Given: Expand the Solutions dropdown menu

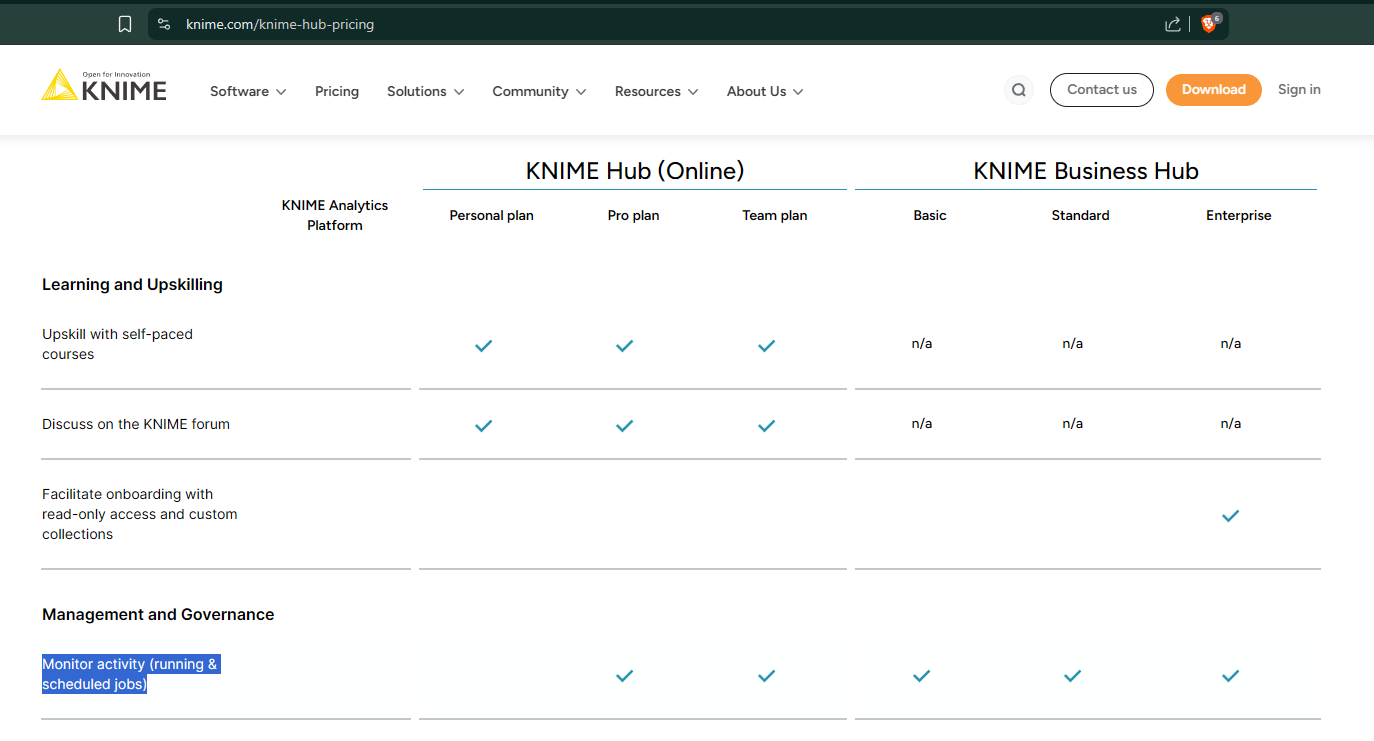Looking at the screenshot, I should 425,91.
